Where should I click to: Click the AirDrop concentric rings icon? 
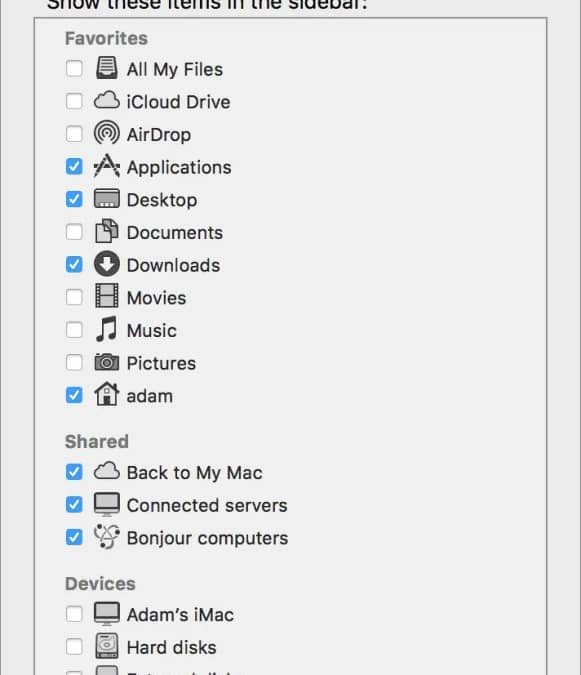pyautogui.click(x=106, y=133)
